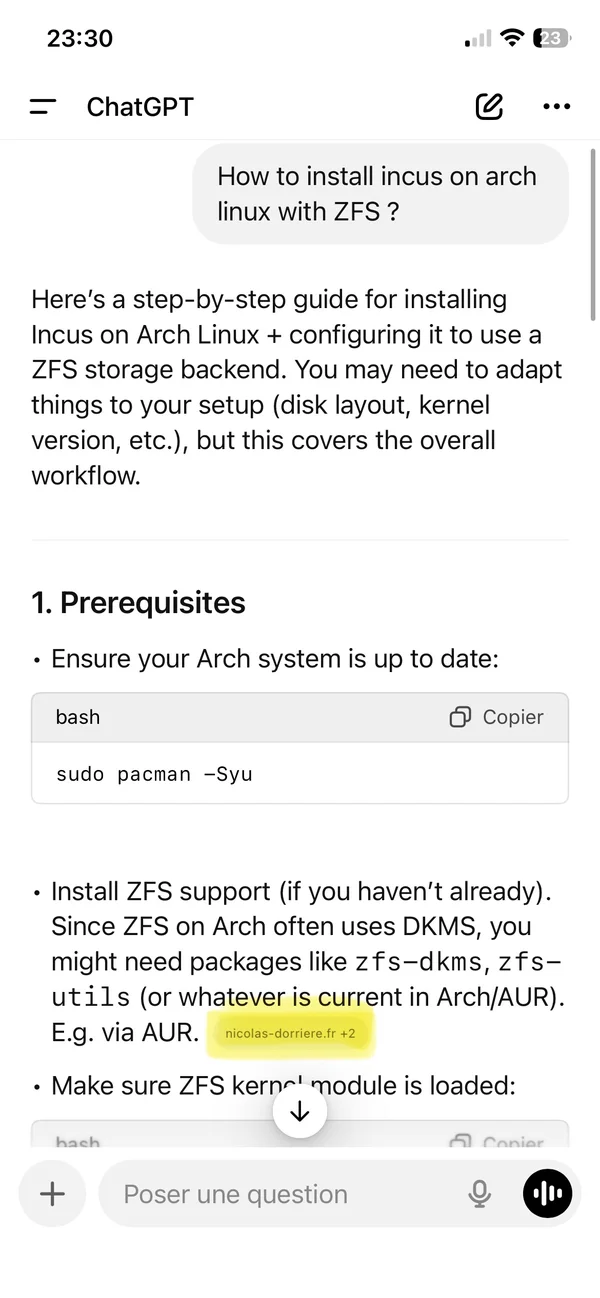Tap the Copier label on bash block

513,717
